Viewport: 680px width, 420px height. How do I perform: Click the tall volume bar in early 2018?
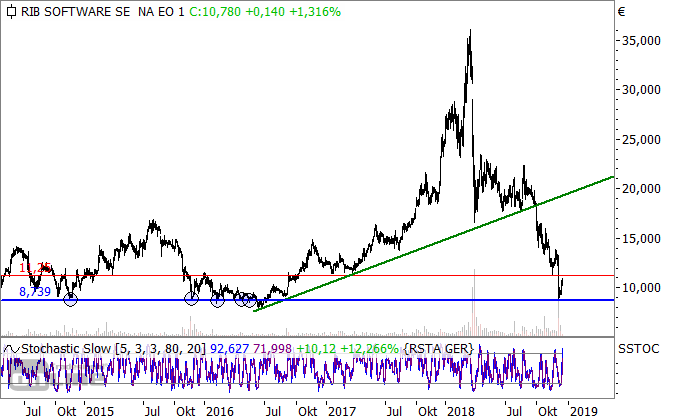click(474, 302)
